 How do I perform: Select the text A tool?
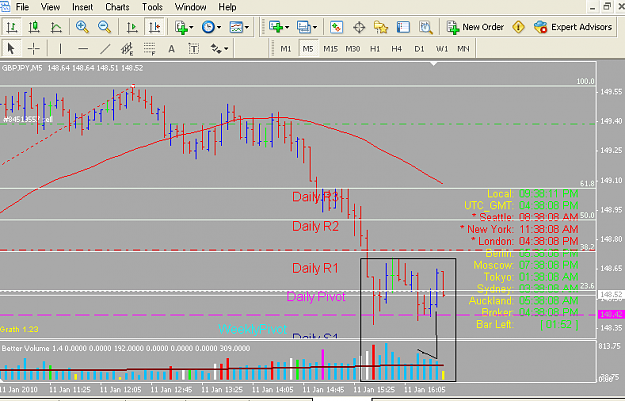[x=171, y=49]
